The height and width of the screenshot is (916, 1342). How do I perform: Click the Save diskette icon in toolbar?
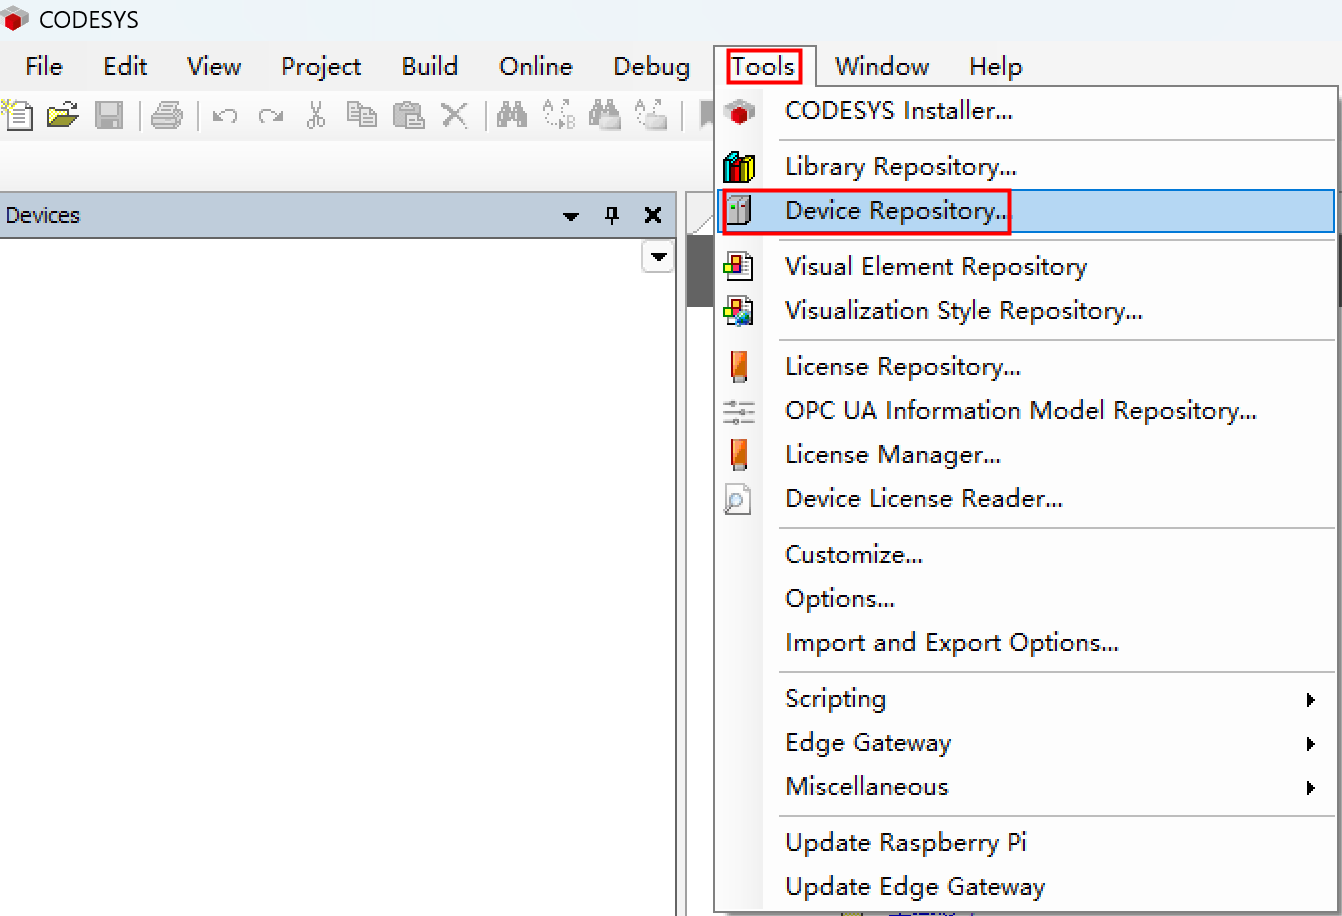108,115
